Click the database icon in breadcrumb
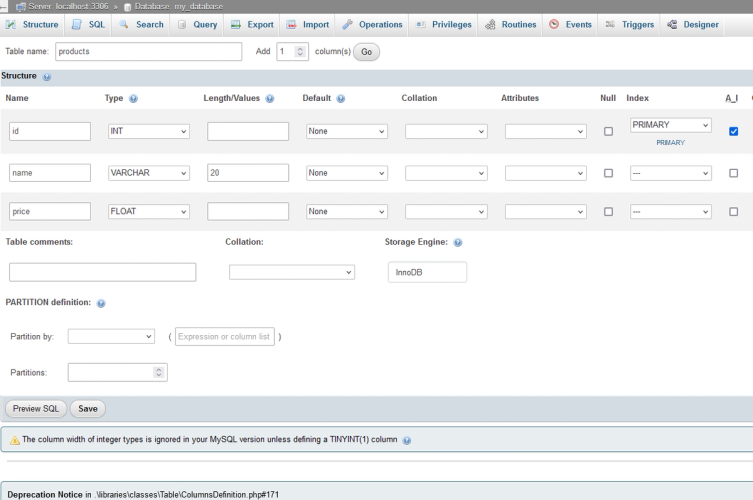The width and height of the screenshot is (753, 500). pos(128,7)
